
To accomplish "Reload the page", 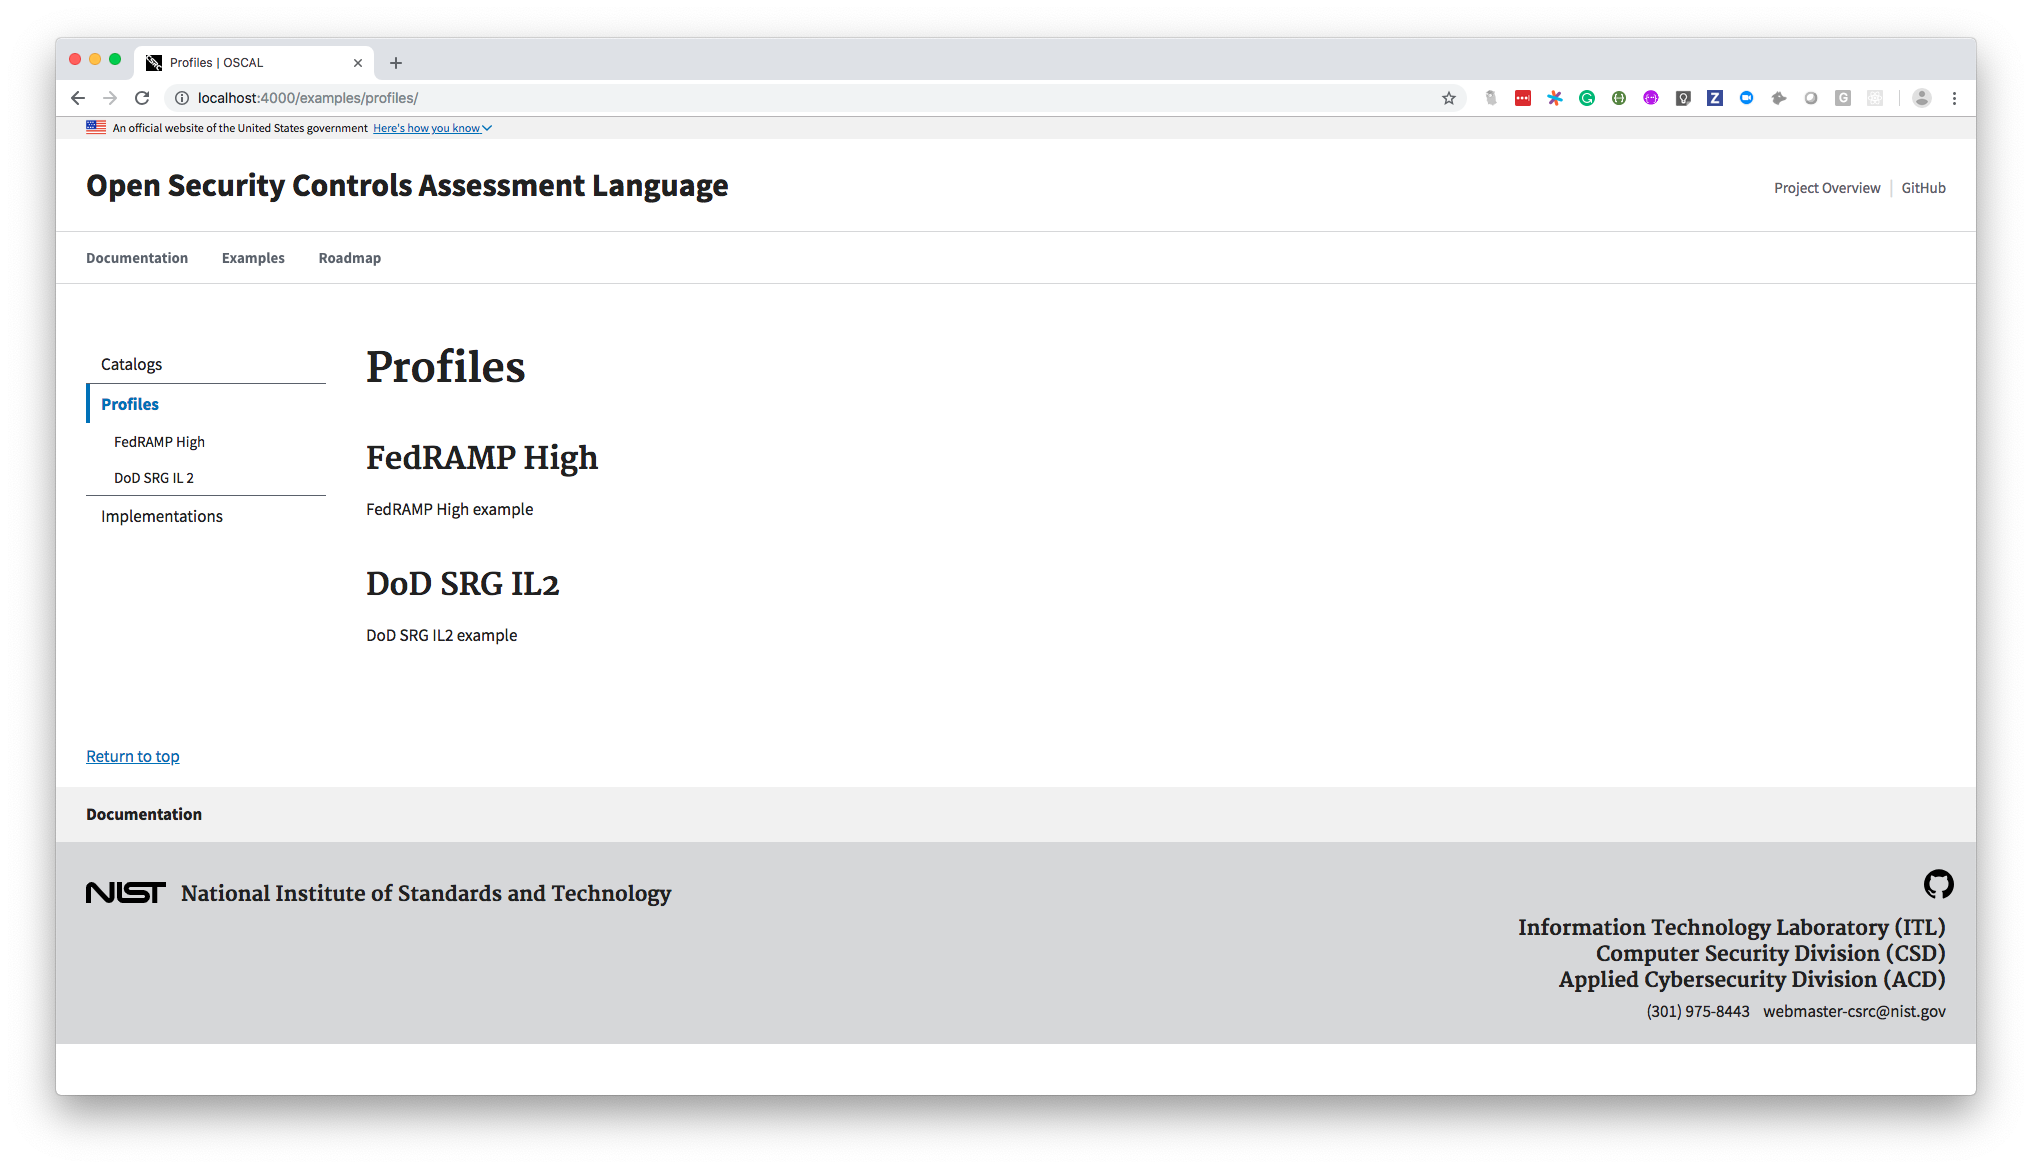I will (x=142, y=98).
